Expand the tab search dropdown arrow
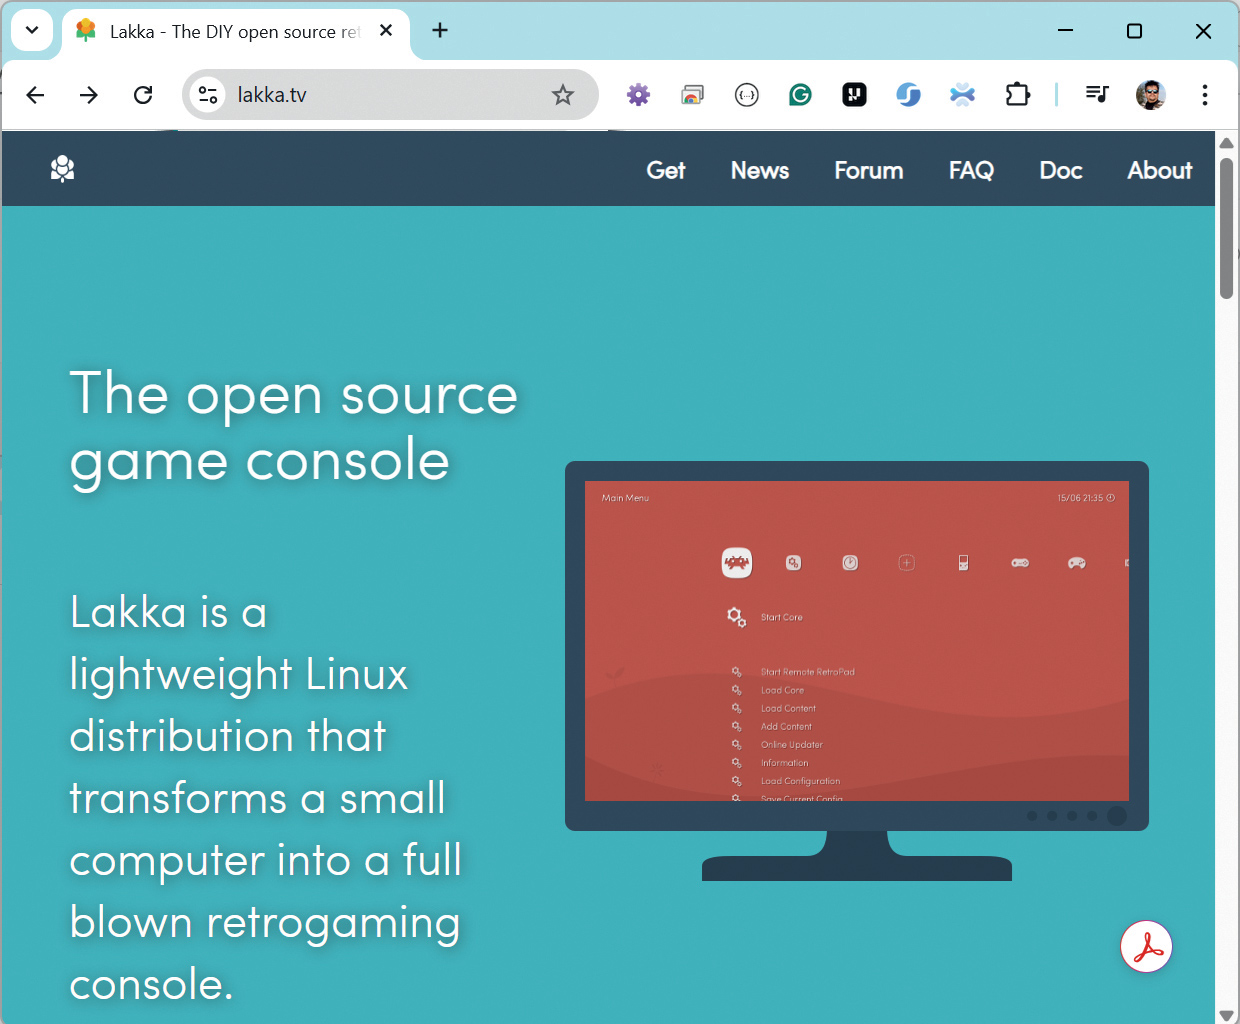This screenshot has width=1240, height=1024. (32, 31)
